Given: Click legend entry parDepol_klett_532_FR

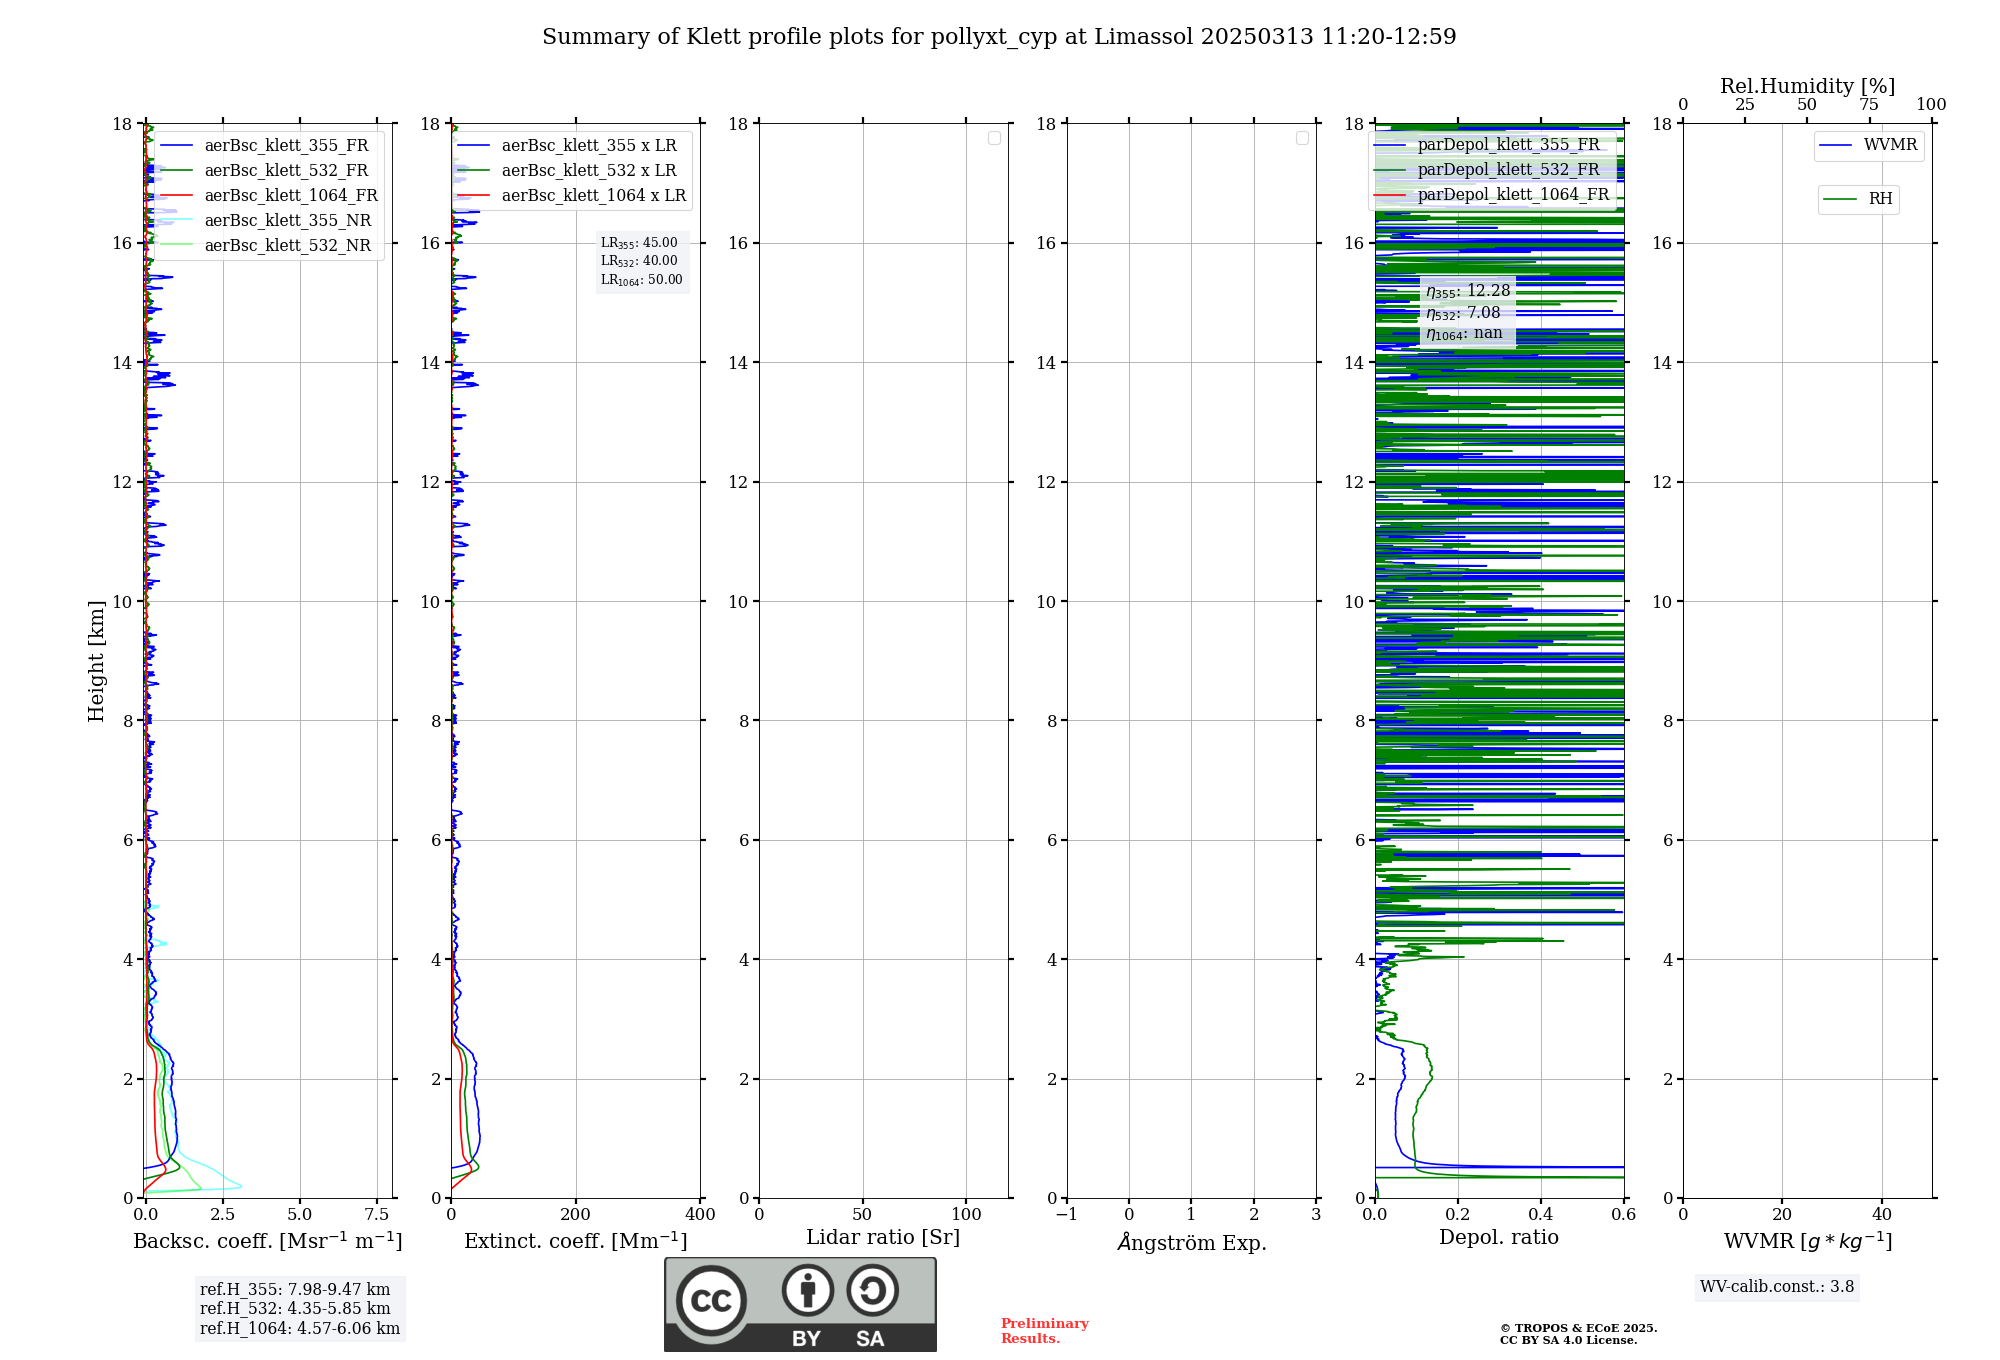Looking at the screenshot, I should pyautogui.click(x=1489, y=170).
